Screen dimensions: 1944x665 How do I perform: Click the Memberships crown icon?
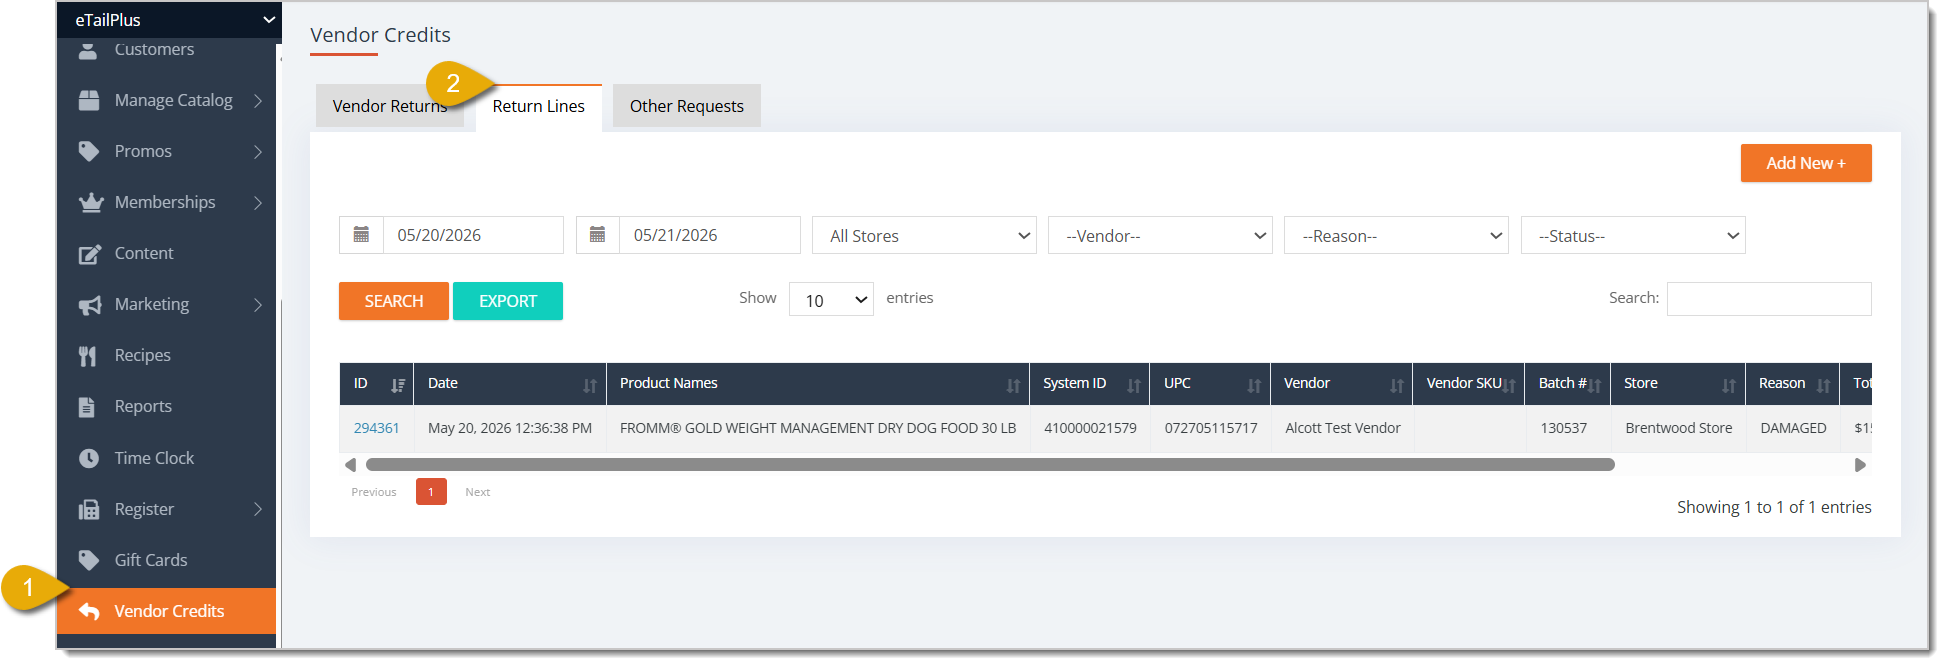click(91, 202)
